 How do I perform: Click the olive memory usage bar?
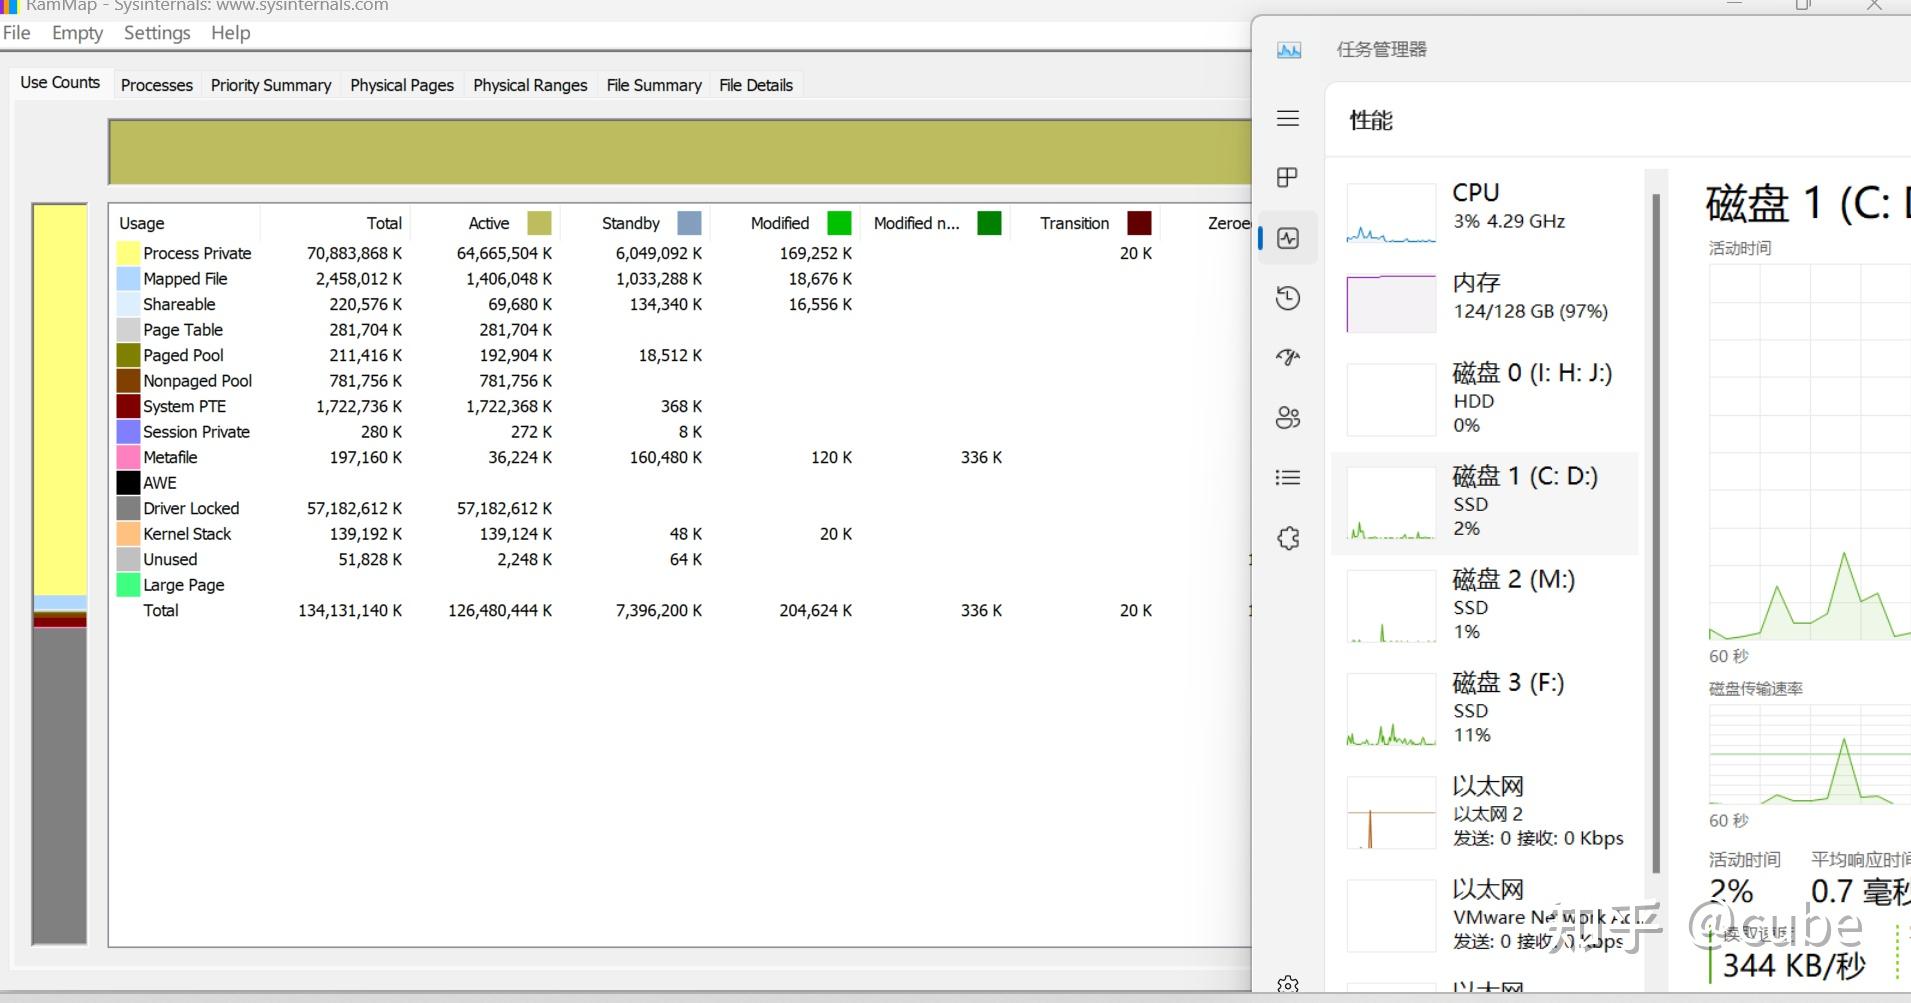(x=680, y=152)
